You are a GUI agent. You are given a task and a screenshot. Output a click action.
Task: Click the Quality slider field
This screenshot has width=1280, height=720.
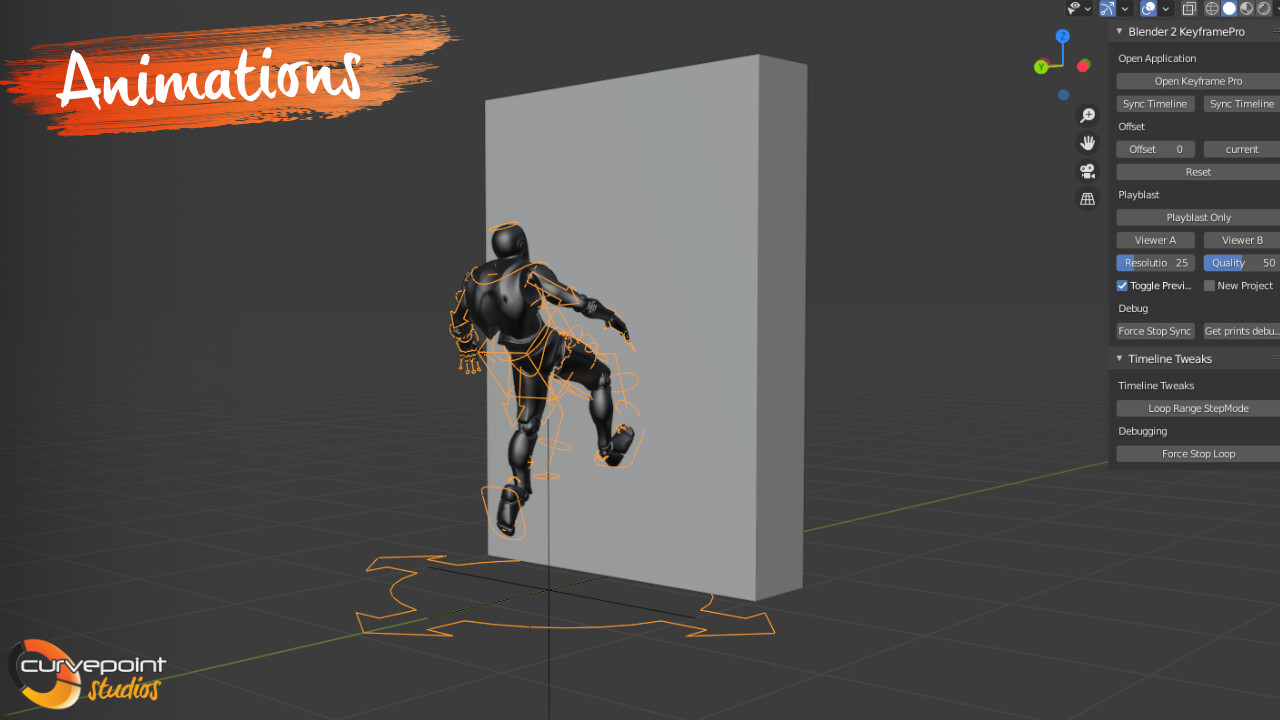point(1240,262)
